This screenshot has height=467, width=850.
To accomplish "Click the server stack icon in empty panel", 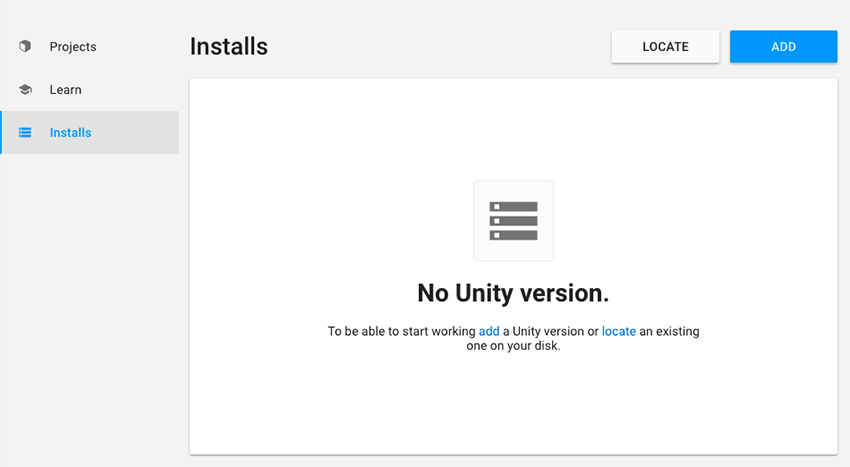I will (513, 221).
